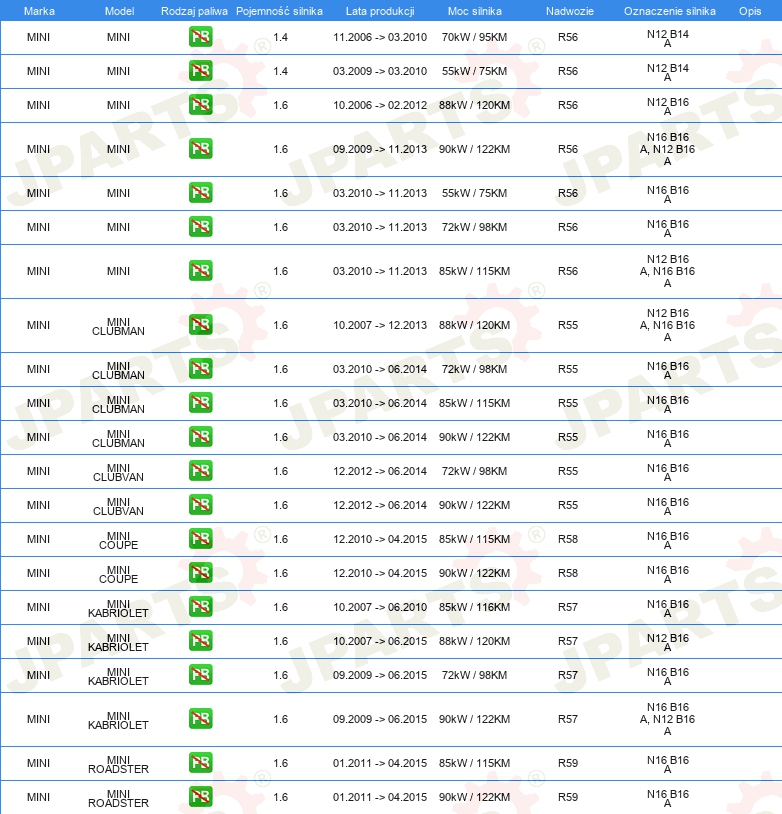Click MINI CLUBMAN in the 10.2007 -> 12.2013 row

pos(118,327)
